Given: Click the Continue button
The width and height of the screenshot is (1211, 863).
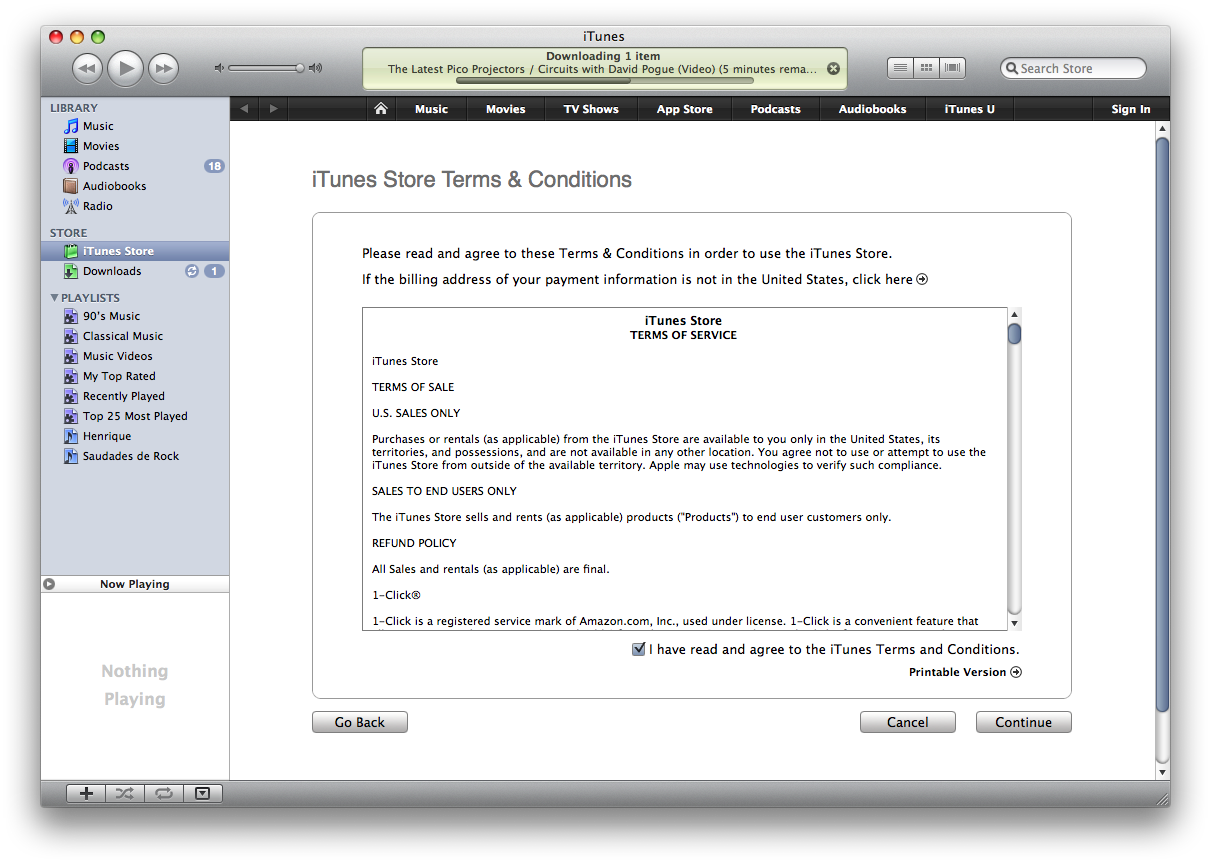Looking at the screenshot, I should 1024,722.
